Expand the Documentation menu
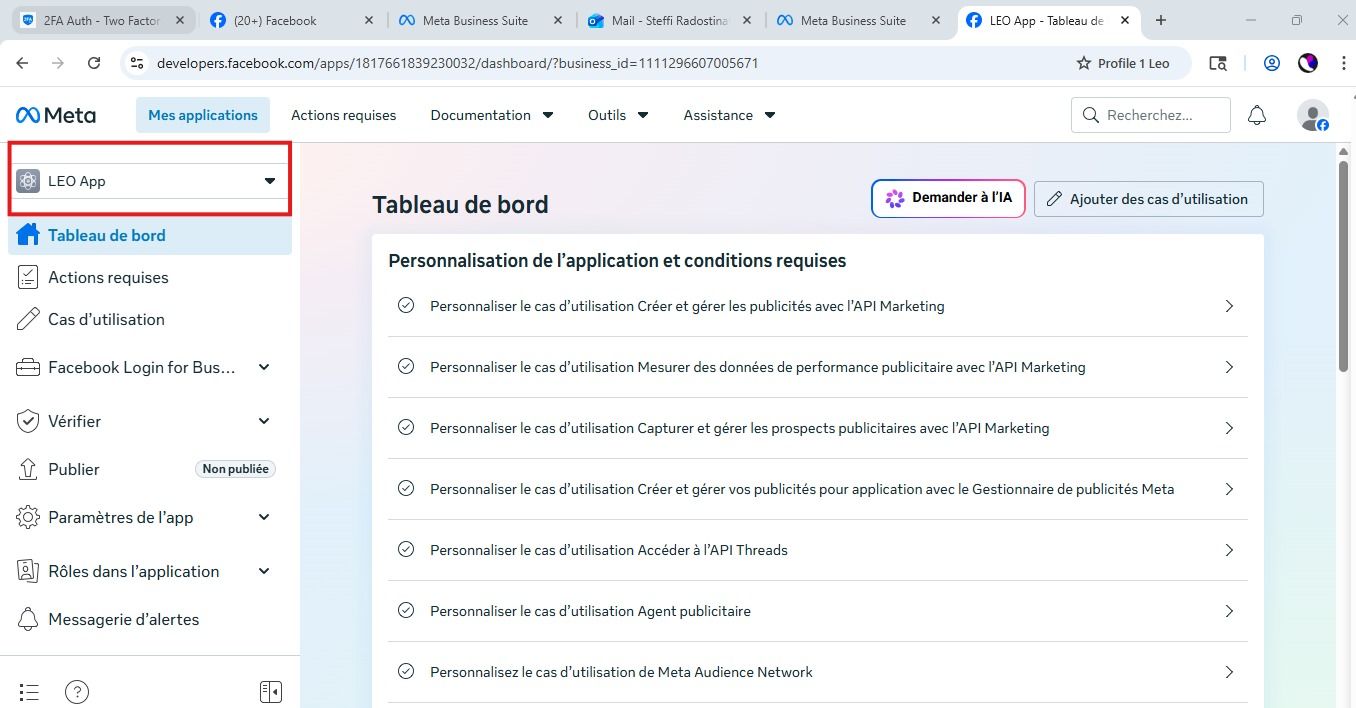The image size is (1356, 708). (492, 115)
